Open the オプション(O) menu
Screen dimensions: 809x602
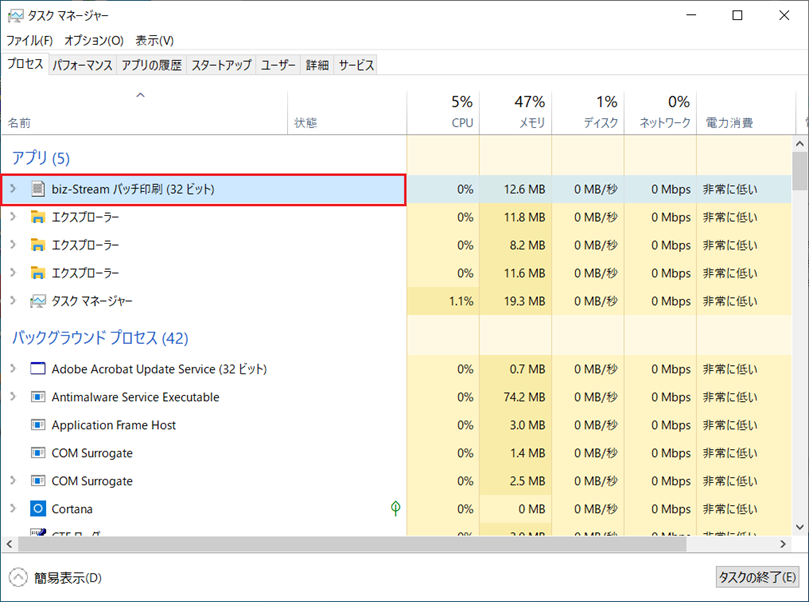(94, 40)
